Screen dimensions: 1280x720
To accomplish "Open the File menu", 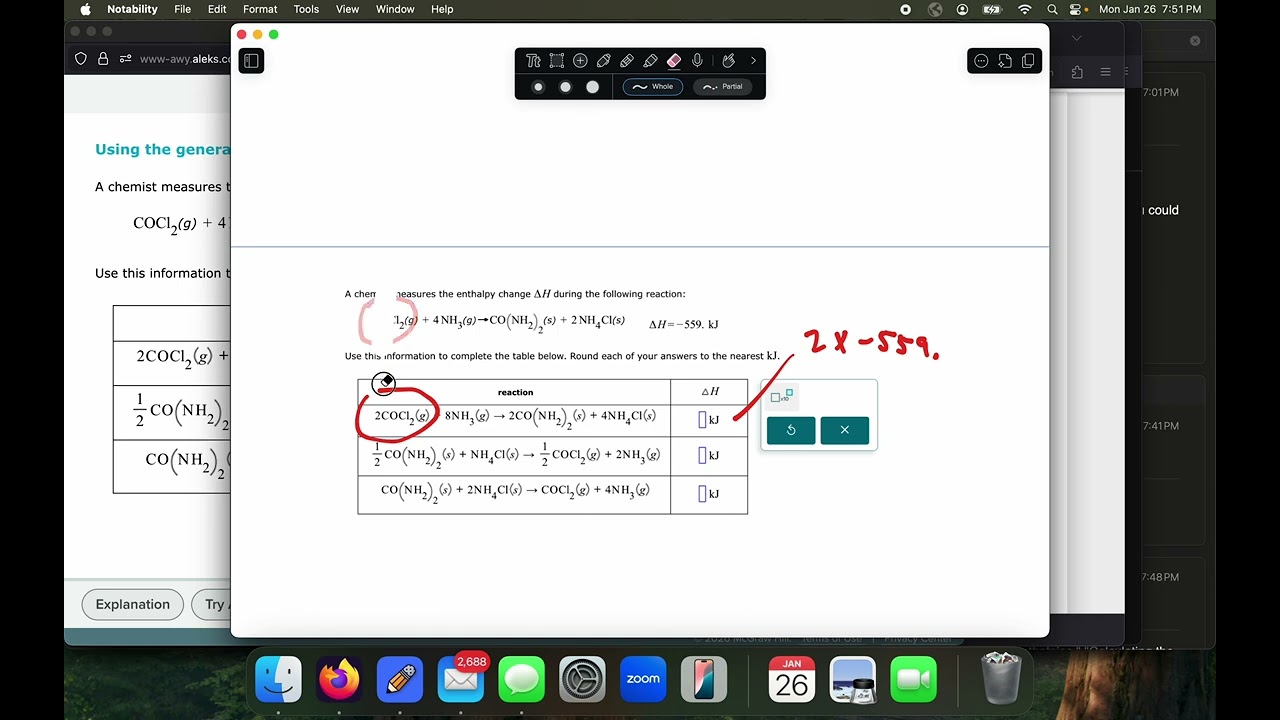I will pos(182,9).
